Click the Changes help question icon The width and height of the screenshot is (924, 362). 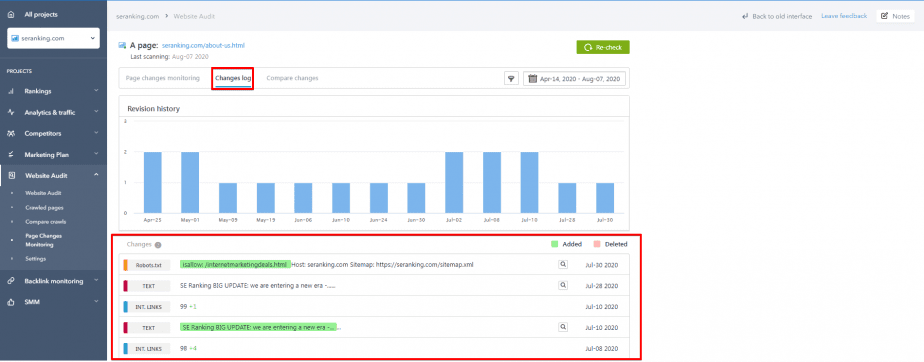point(158,245)
